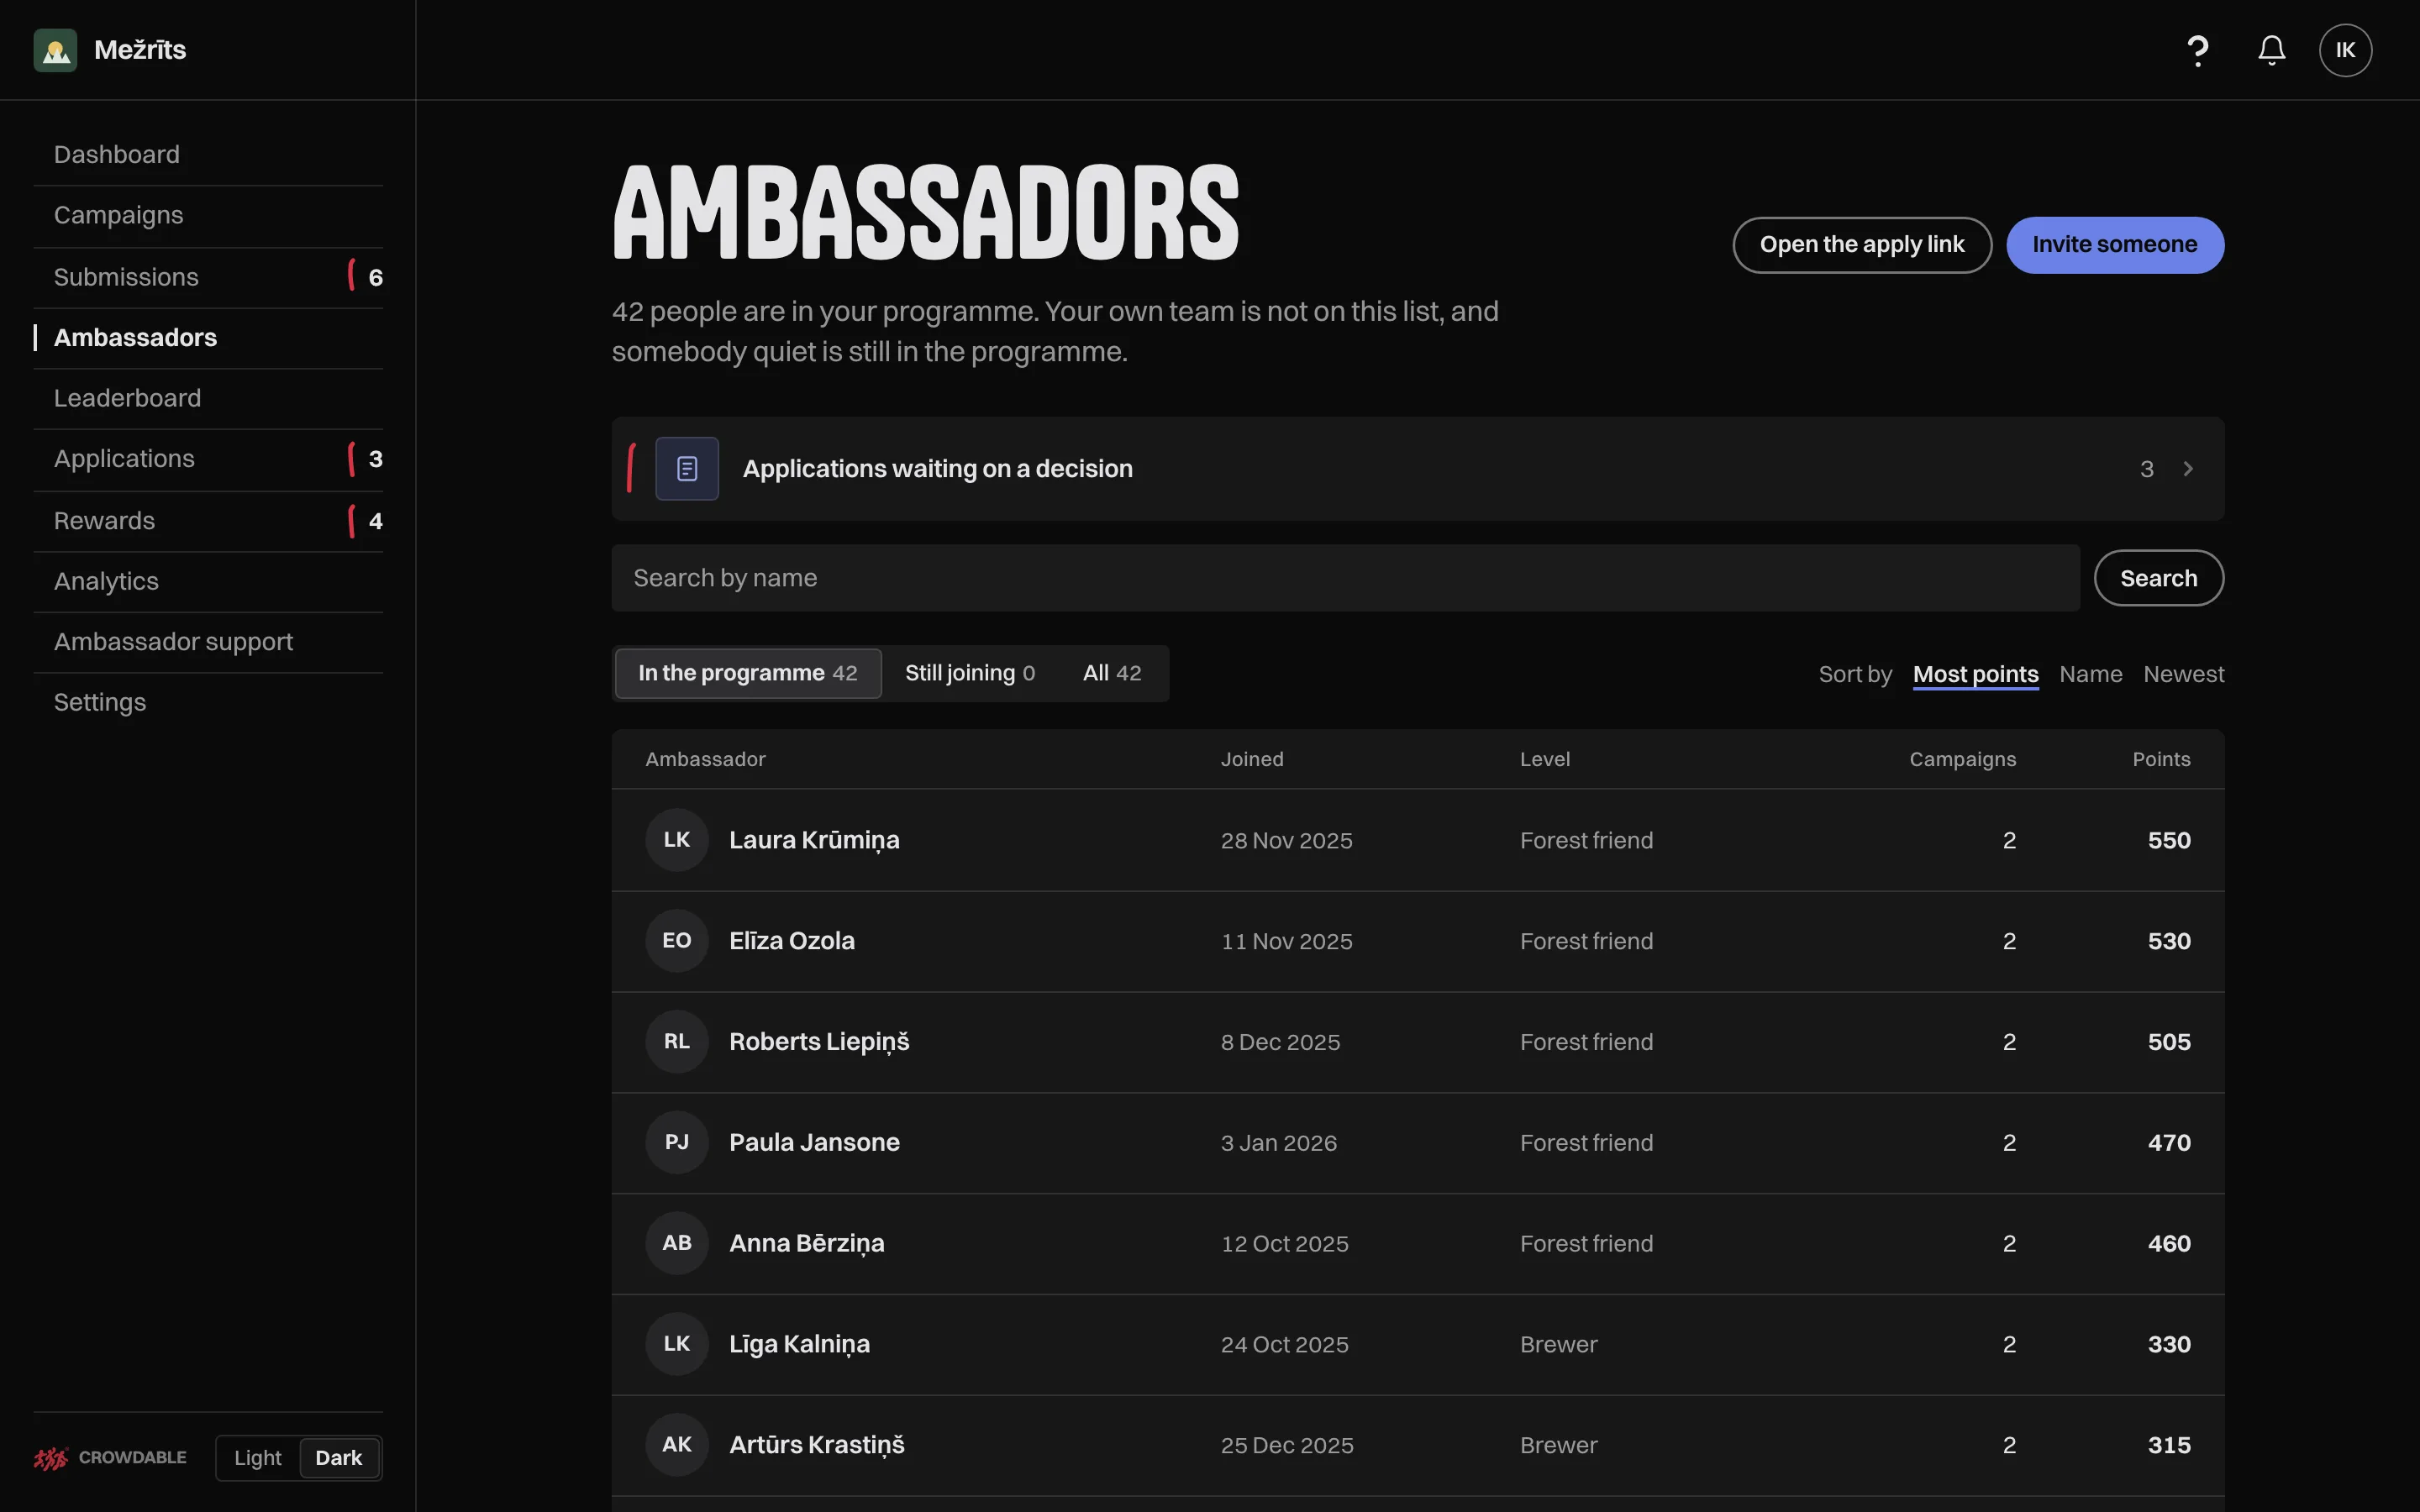2420x1512 pixels.
Task: Expand the applications waiting chevron arrow
Action: click(2188, 469)
